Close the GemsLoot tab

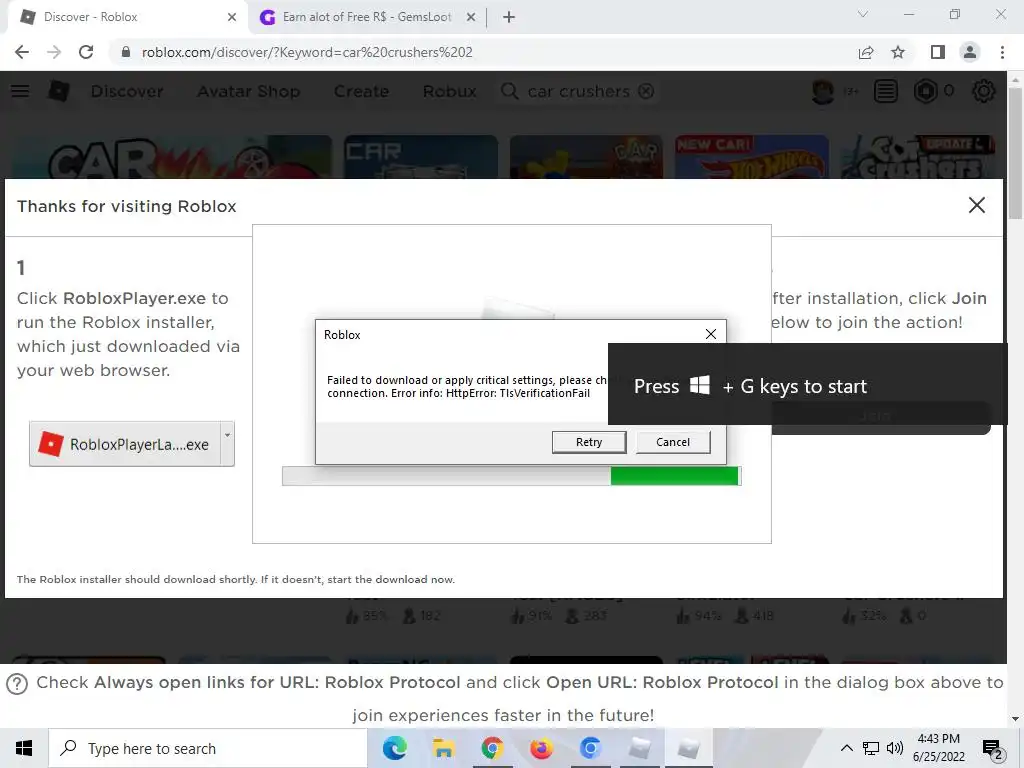pyautogui.click(x=470, y=18)
